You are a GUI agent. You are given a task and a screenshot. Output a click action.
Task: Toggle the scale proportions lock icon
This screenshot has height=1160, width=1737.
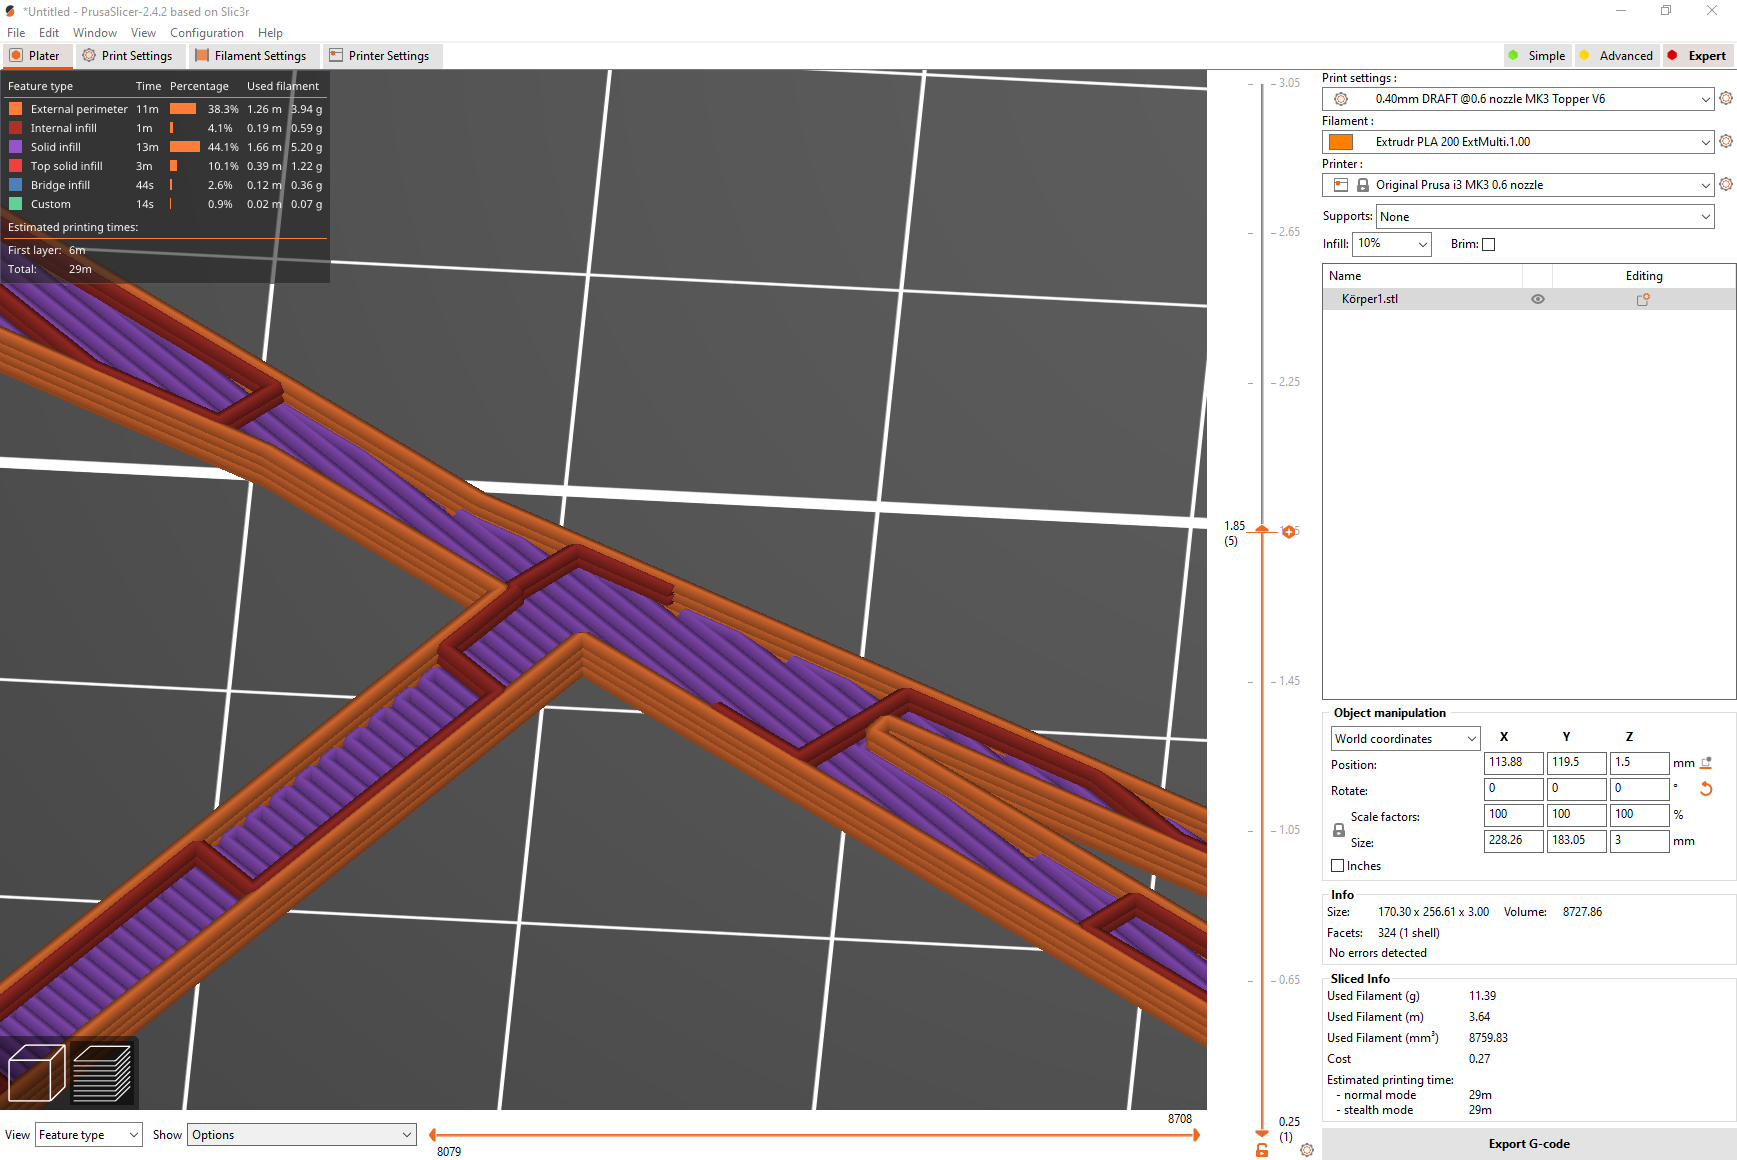coord(1339,830)
